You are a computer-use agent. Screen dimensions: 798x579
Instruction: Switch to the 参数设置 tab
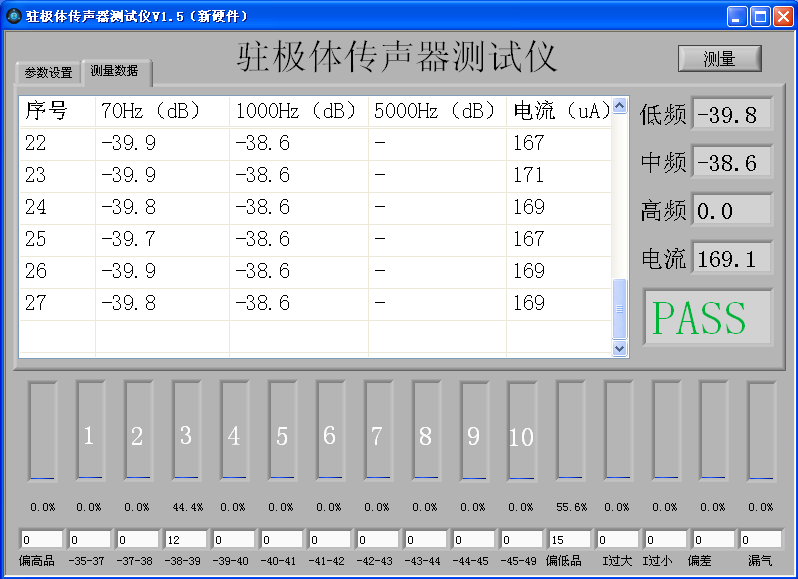coord(49,73)
